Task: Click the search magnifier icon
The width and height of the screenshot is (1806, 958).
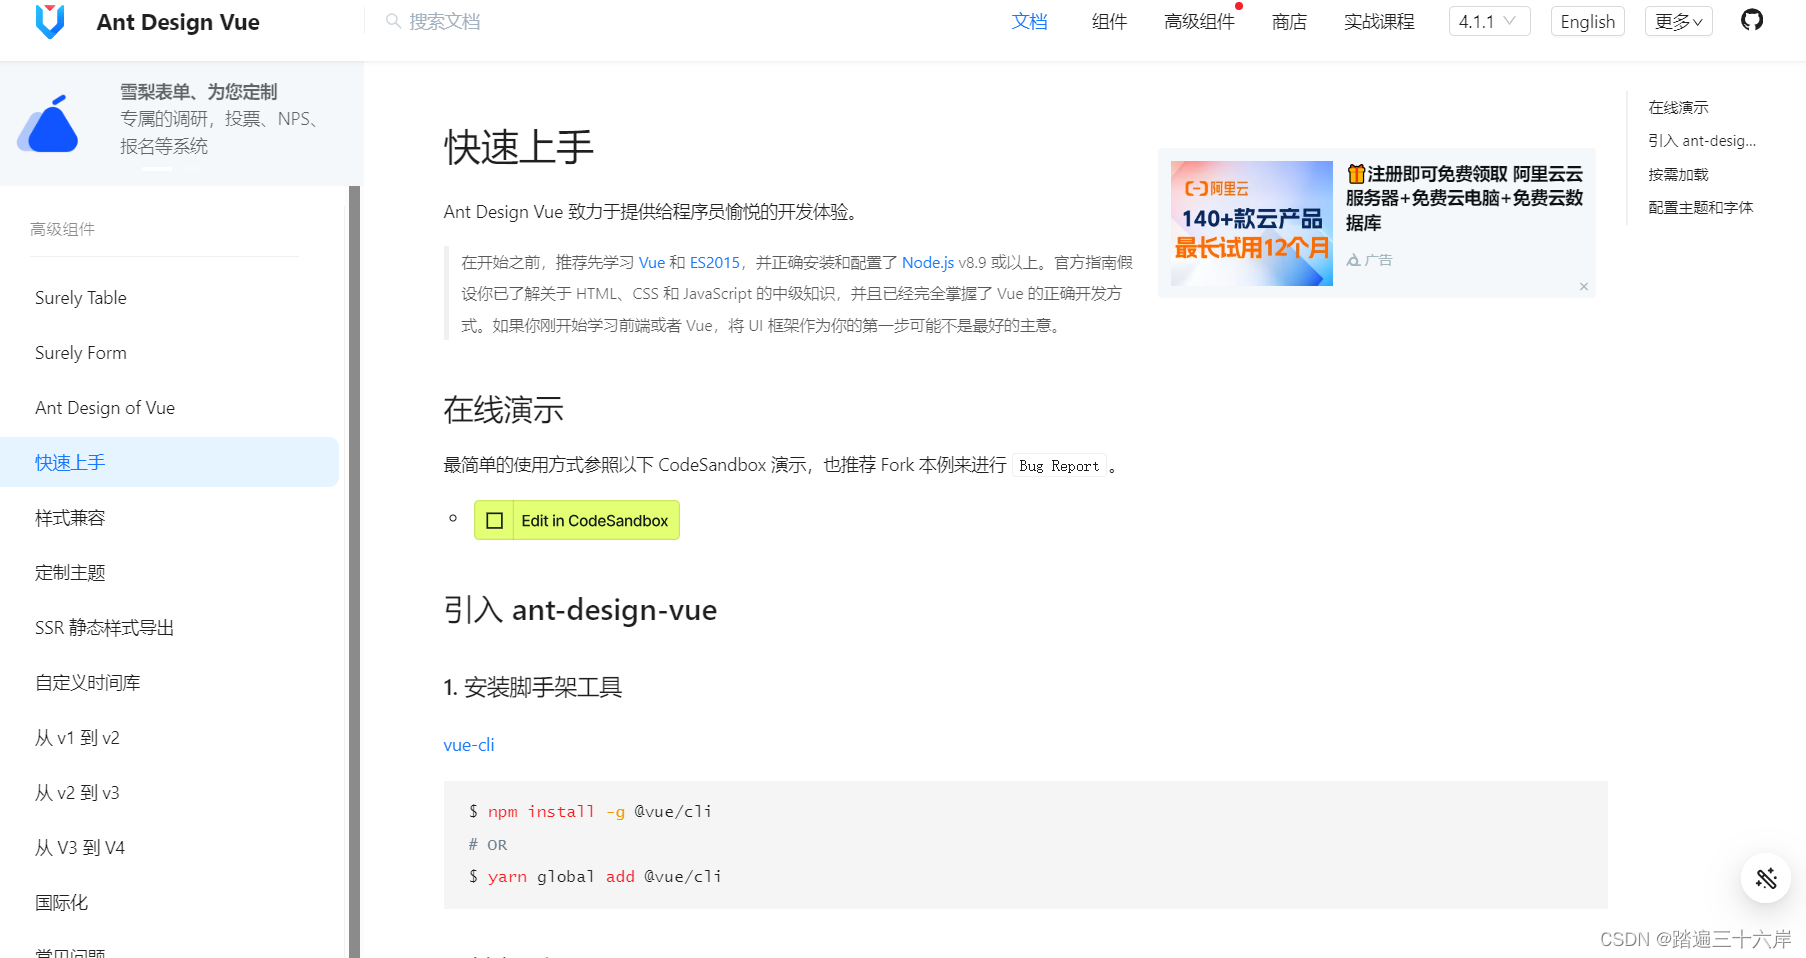Action: (392, 21)
